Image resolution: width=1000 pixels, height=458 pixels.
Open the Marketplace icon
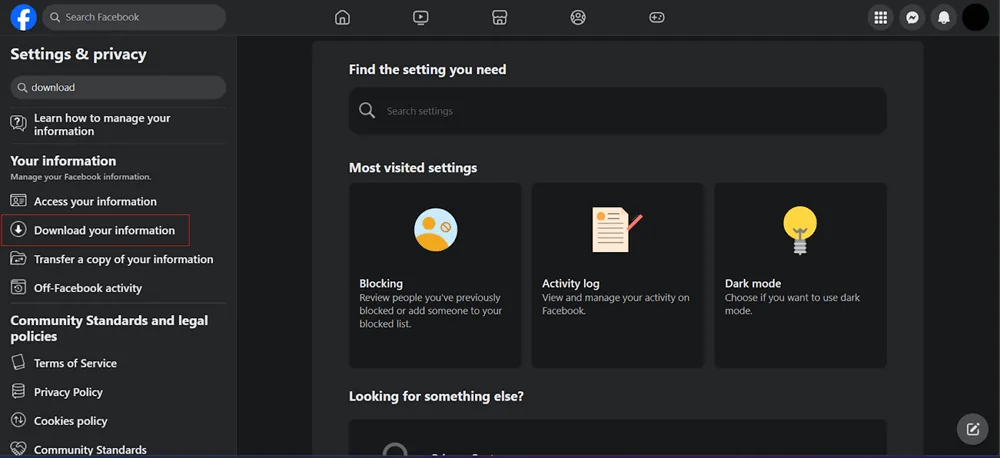[x=500, y=17]
